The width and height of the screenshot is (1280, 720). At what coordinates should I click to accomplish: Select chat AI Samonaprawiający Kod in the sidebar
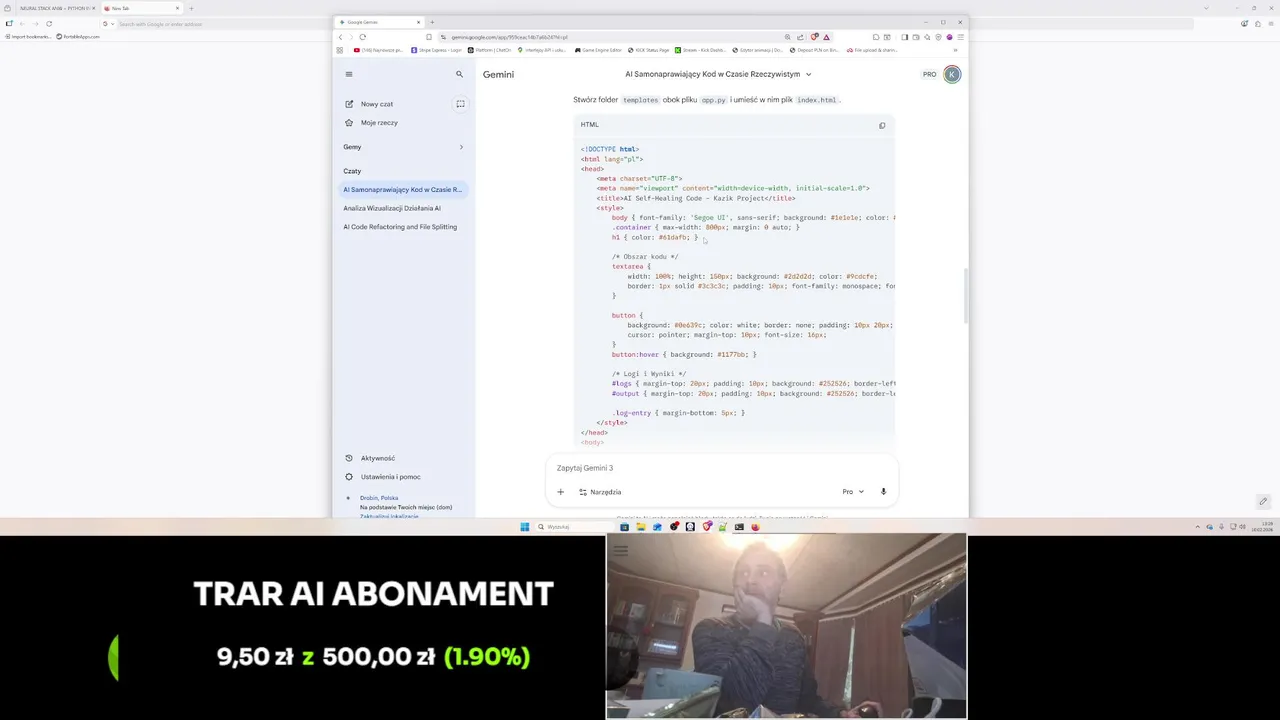point(402,189)
